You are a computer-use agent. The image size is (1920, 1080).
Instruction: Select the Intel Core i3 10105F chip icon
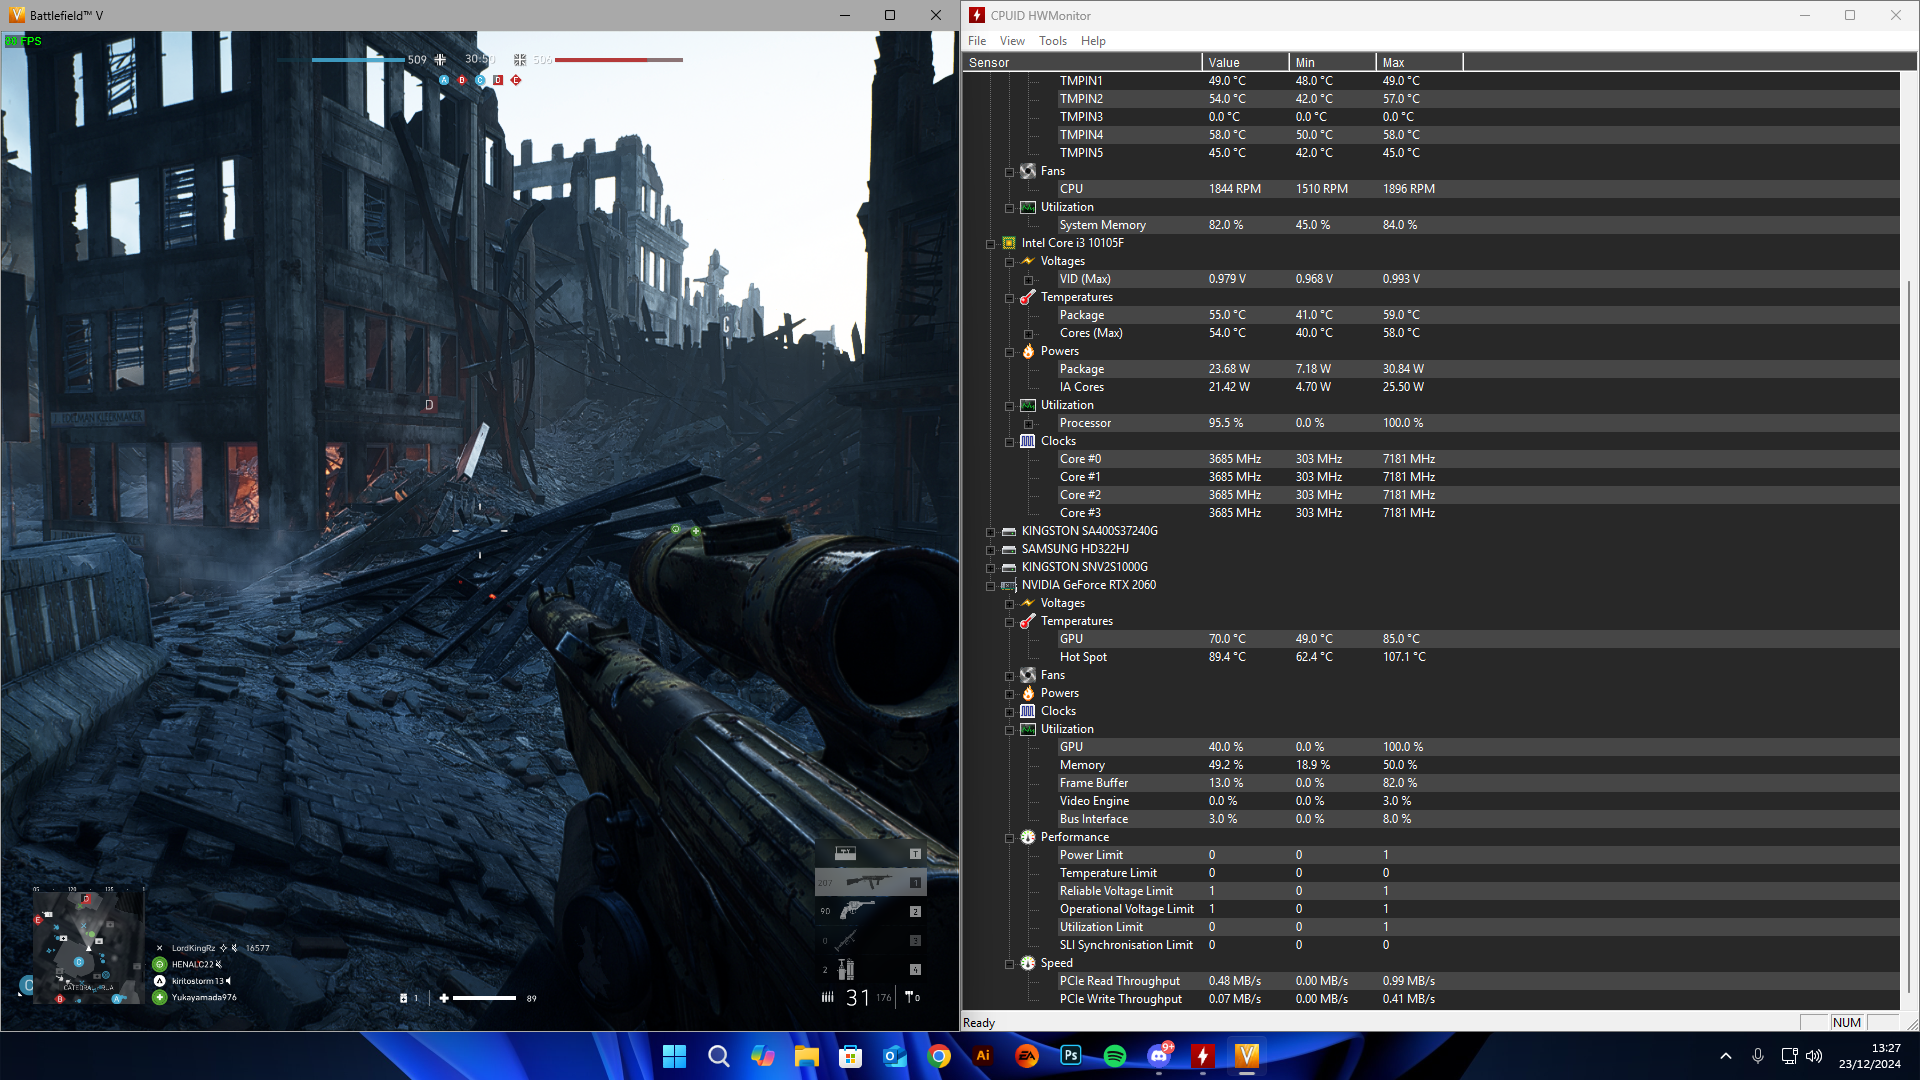(1009, 243)
